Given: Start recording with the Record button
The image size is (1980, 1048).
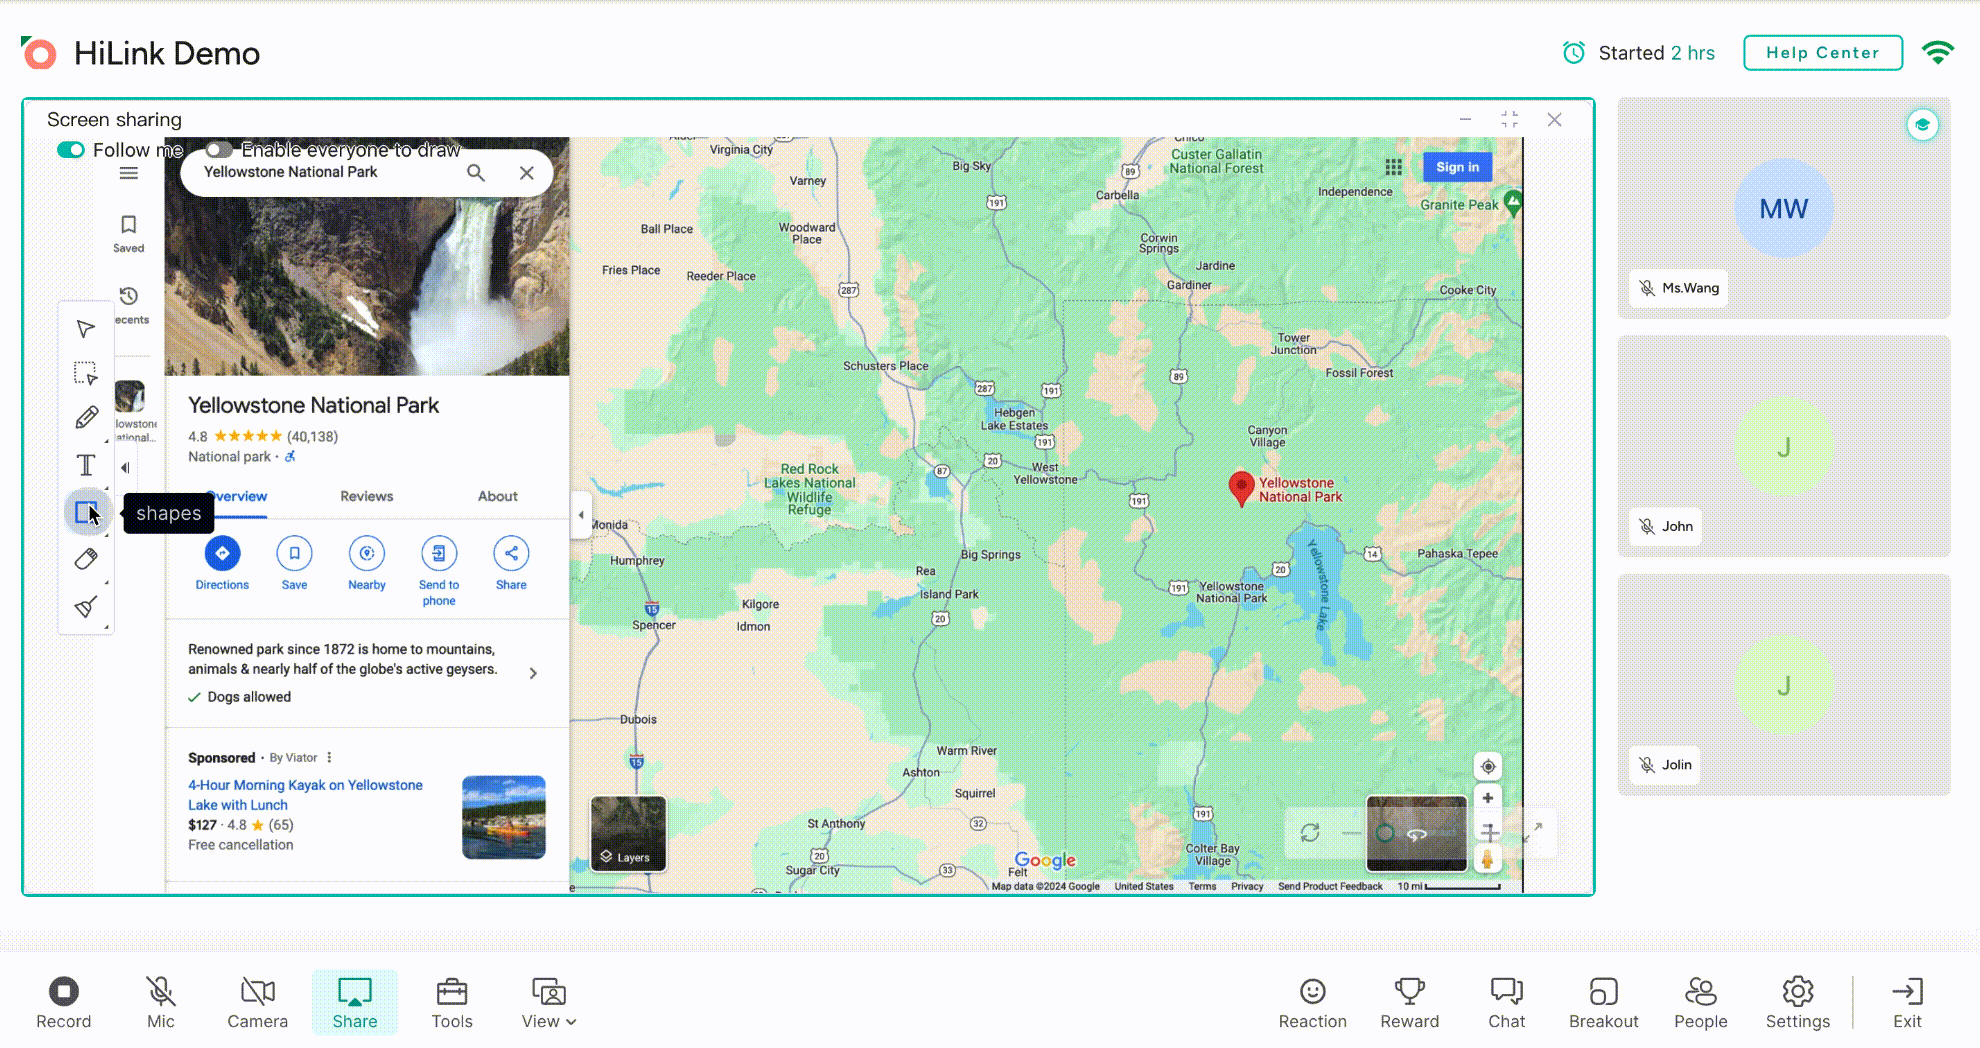Looking at the screenshot, I should 64,1003.
